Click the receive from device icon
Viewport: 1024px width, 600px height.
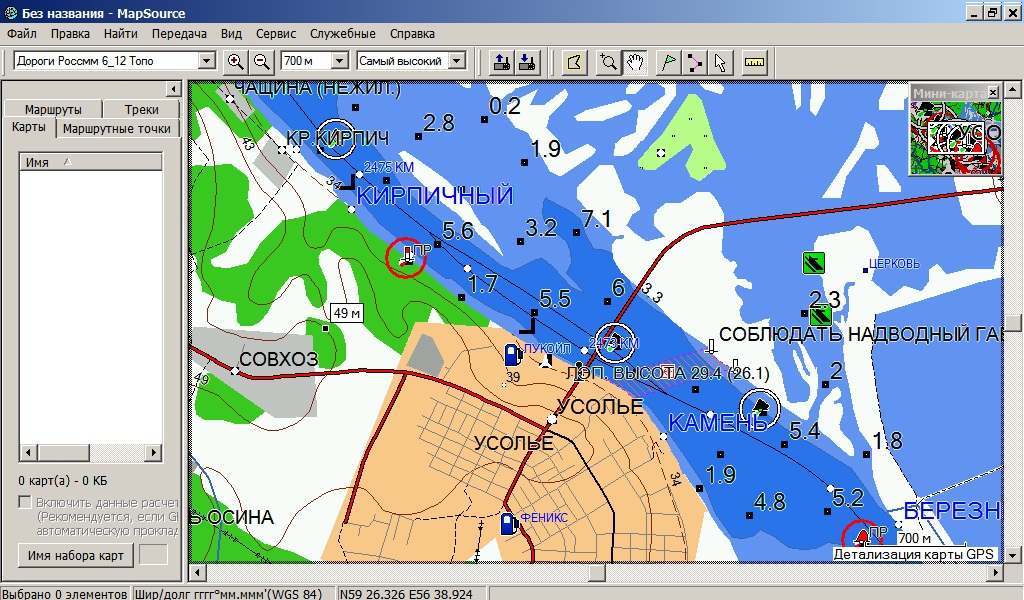pos(529,61)
